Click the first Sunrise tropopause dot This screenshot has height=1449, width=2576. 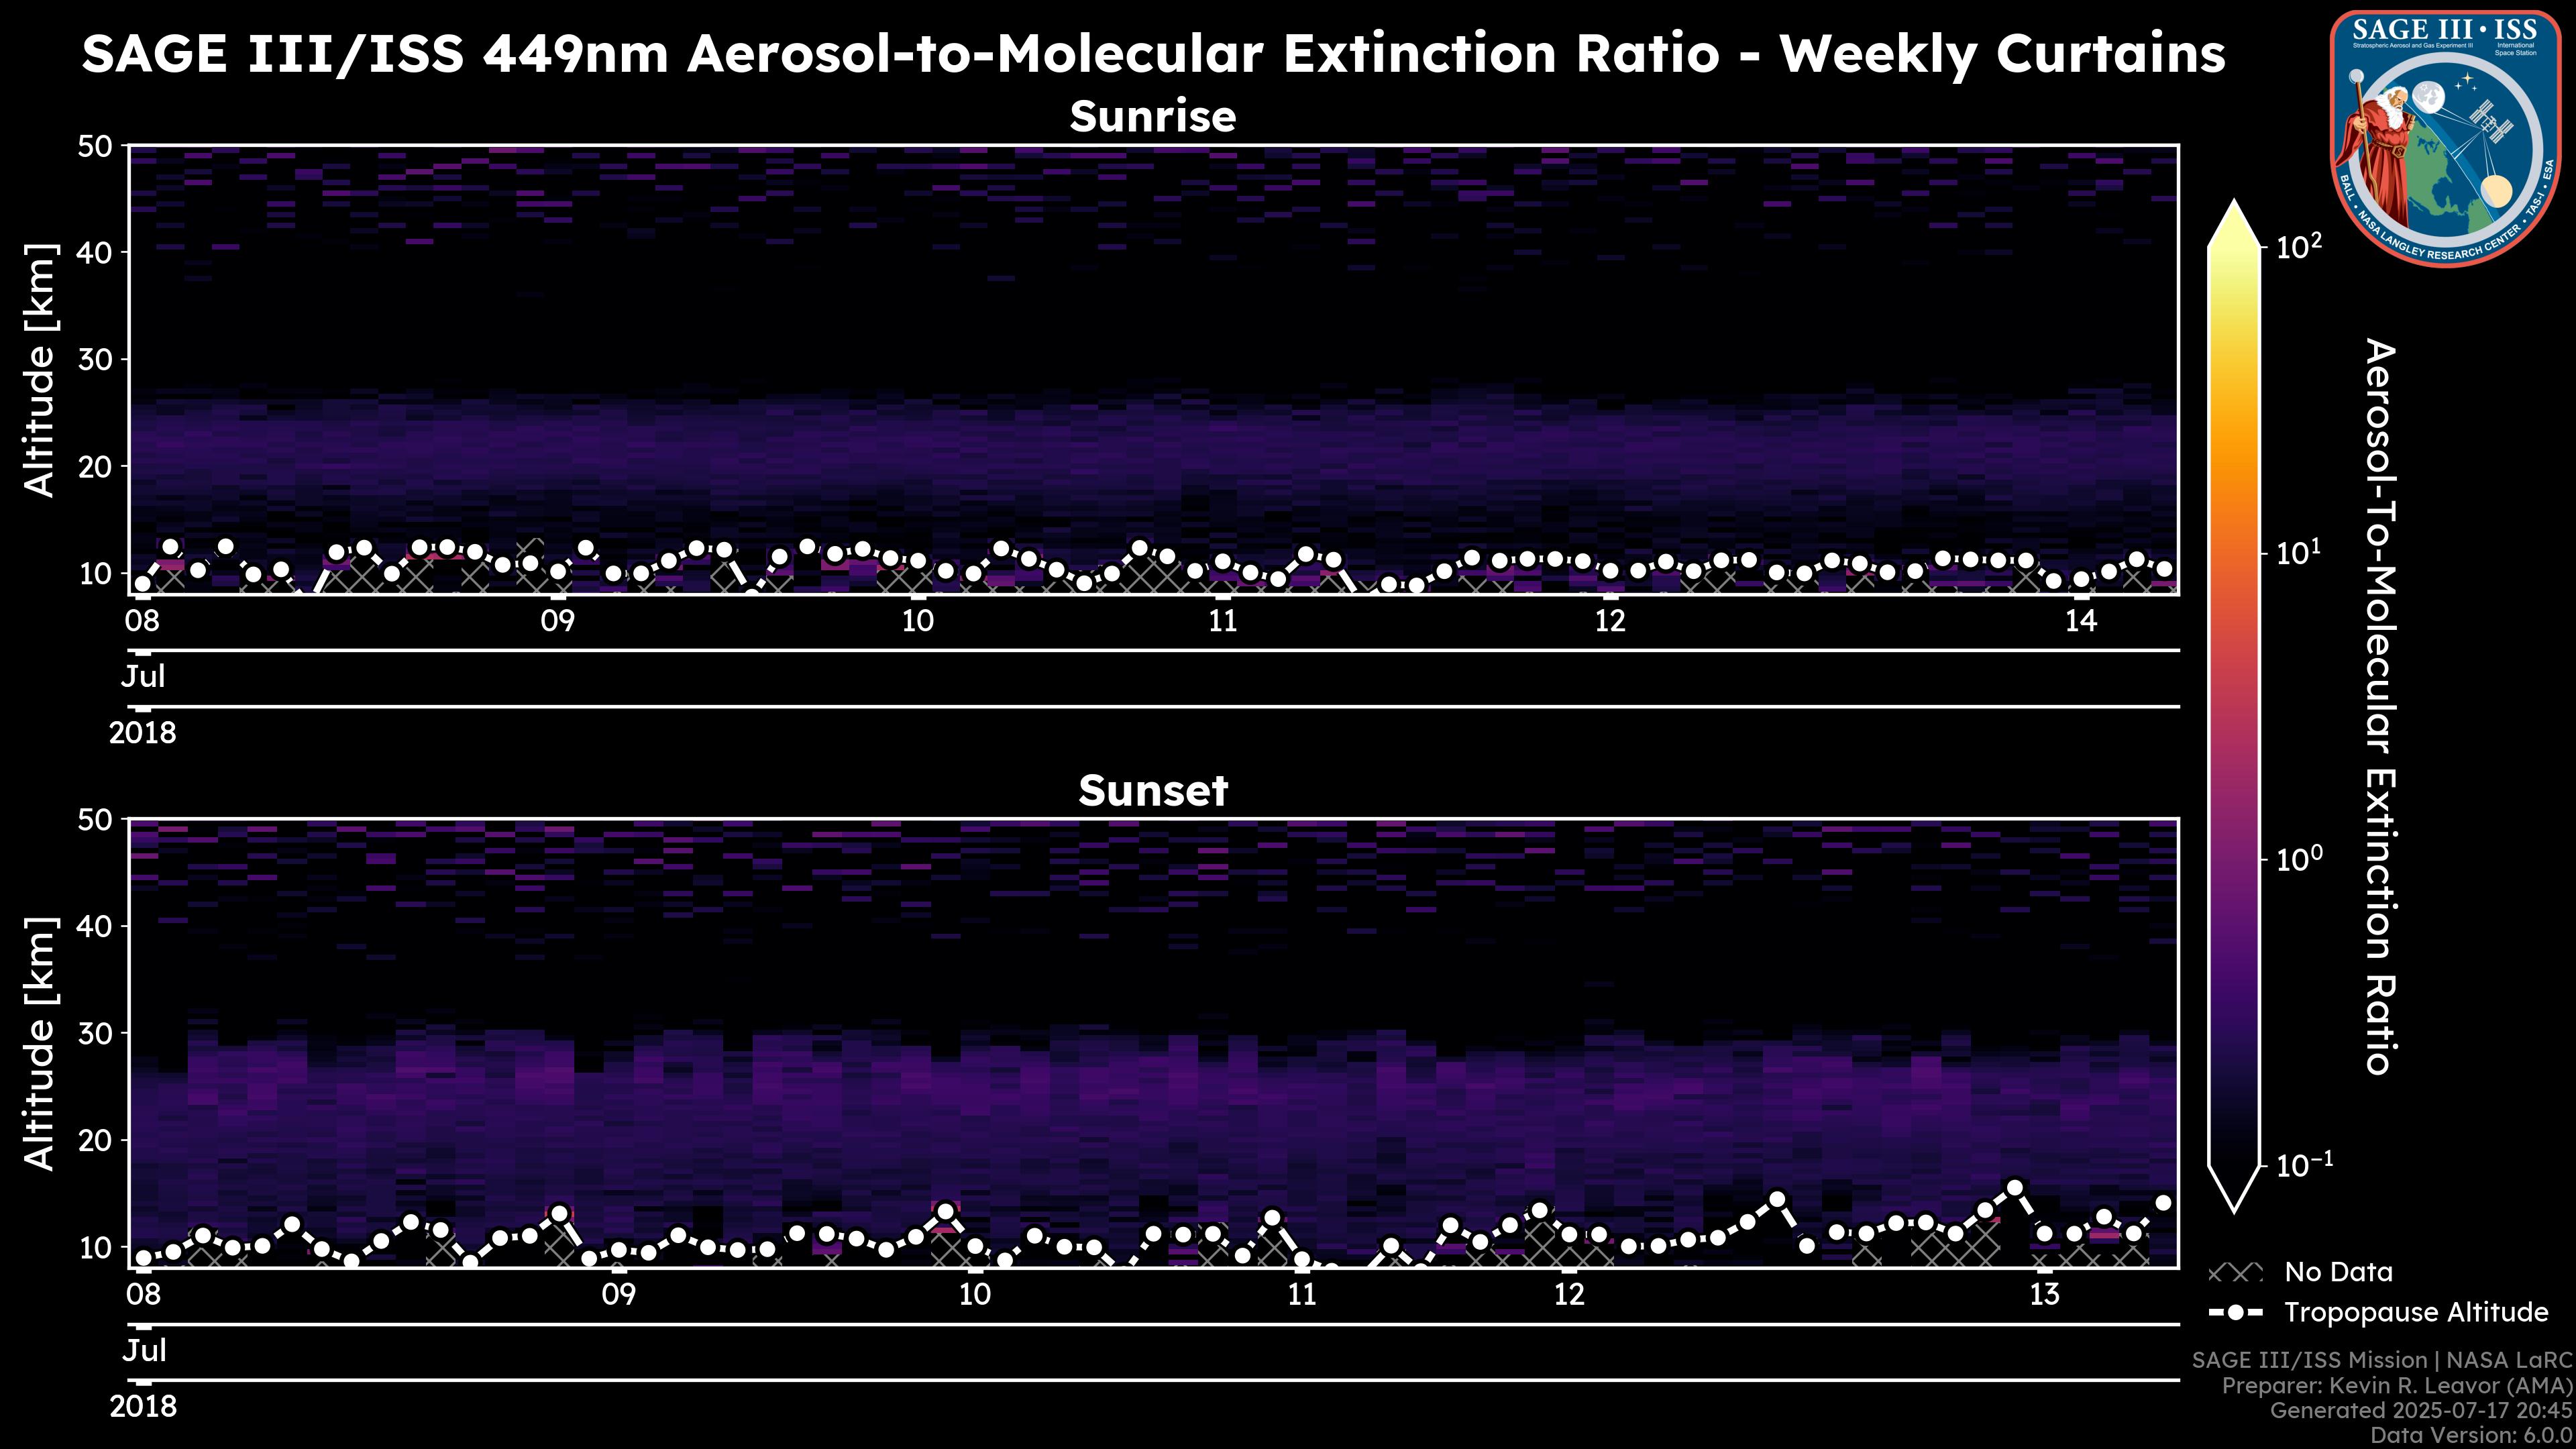click(x=143, y=584)
